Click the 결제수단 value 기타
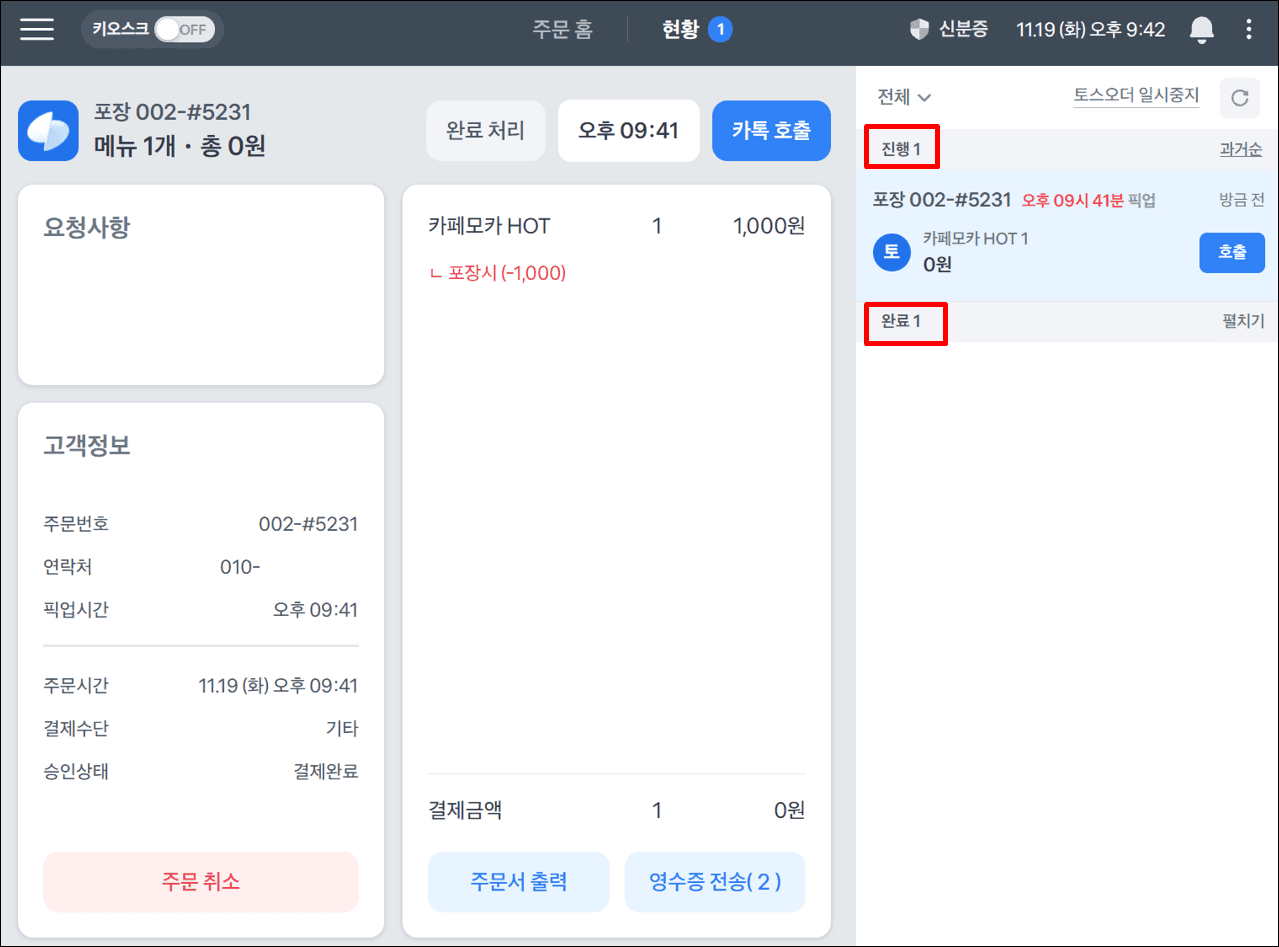The width and height of the screenshot is (1279, 947). pyautogui.click(x=342, y=729)
